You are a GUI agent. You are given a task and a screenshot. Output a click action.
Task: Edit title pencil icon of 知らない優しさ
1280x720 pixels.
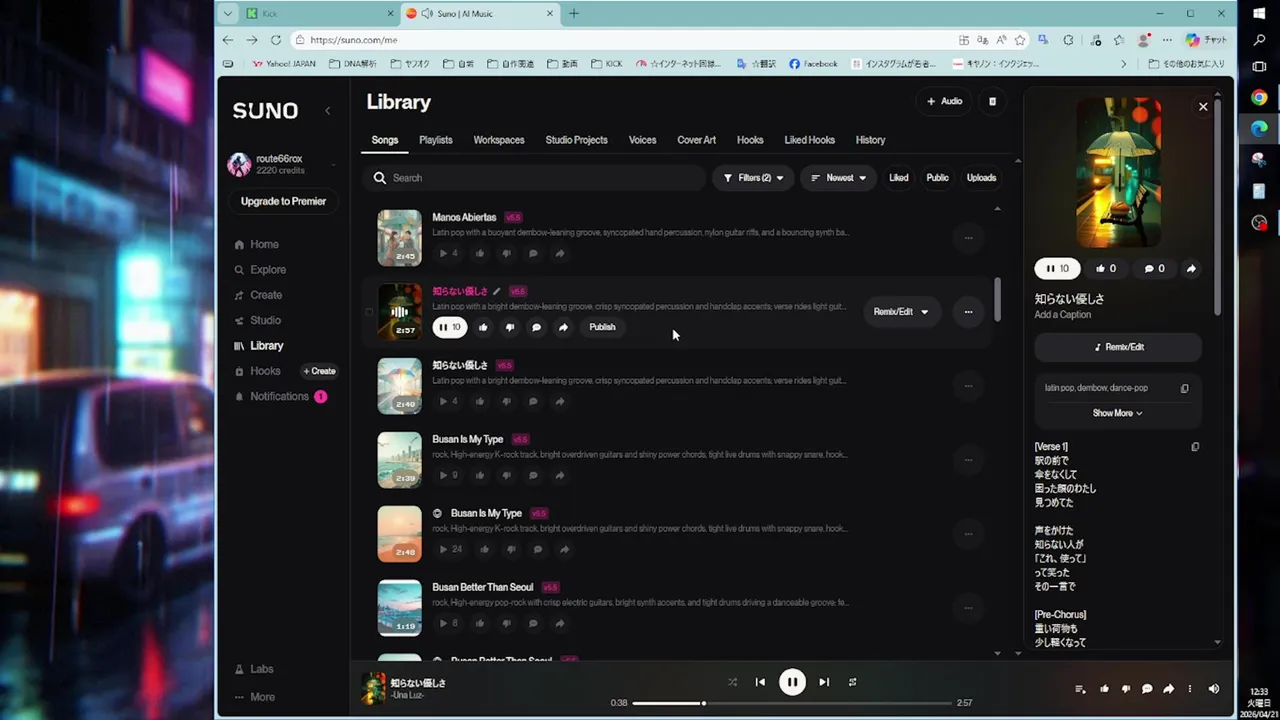[x=496, y=291]
